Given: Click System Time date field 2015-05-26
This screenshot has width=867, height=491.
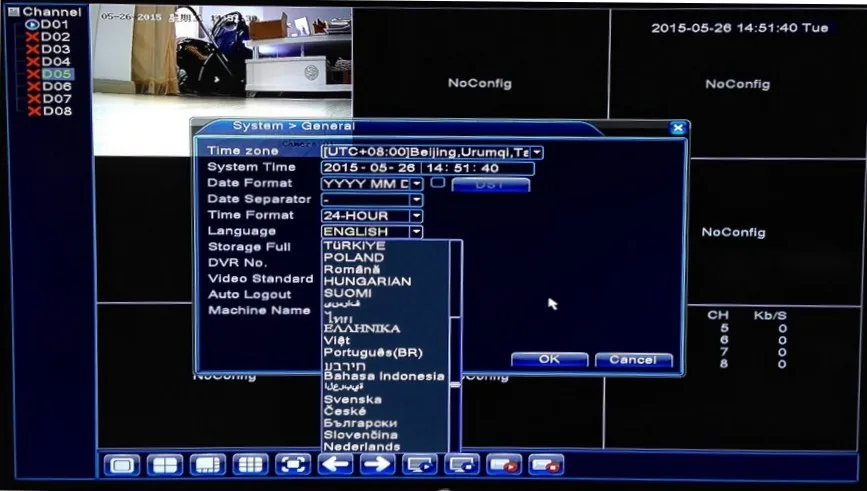Looking at the screenshot, I should click(369, 168).
